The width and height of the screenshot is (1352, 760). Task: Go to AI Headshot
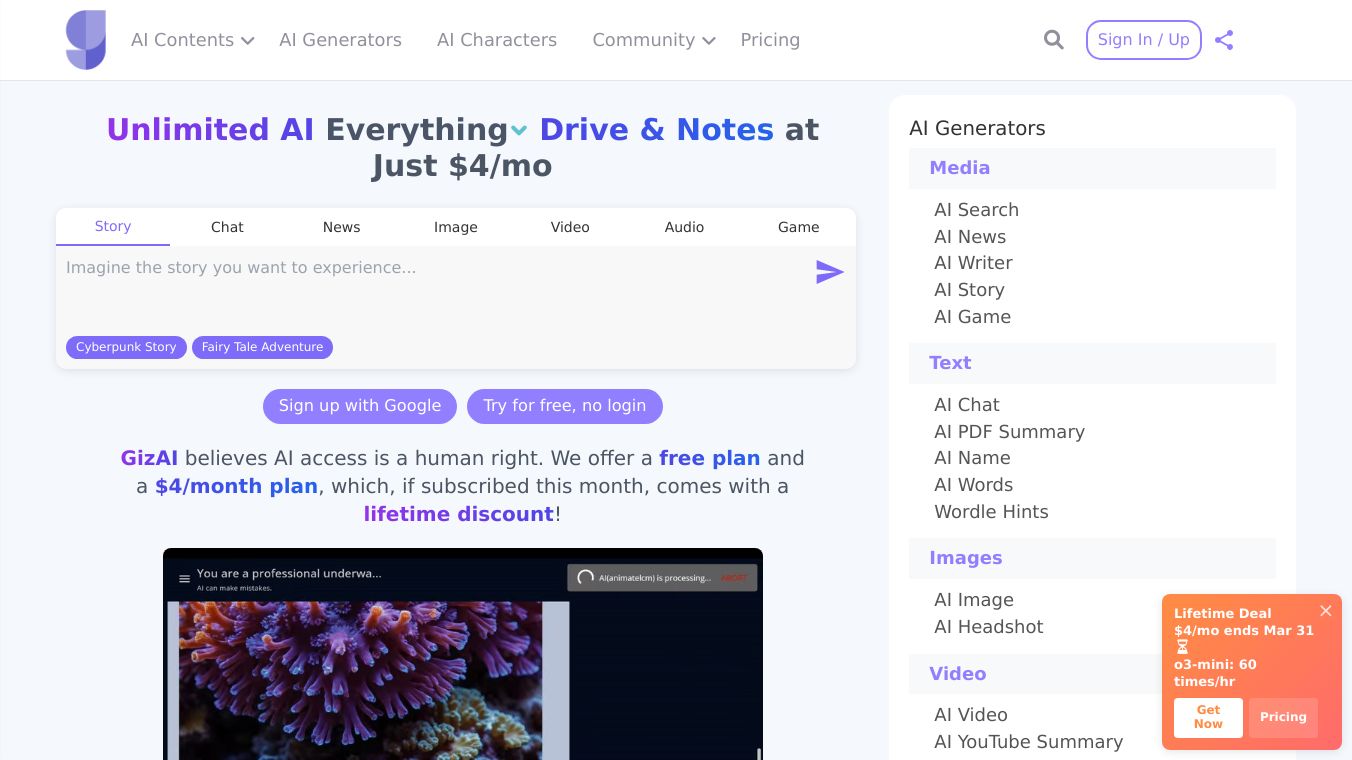[988, 627]
